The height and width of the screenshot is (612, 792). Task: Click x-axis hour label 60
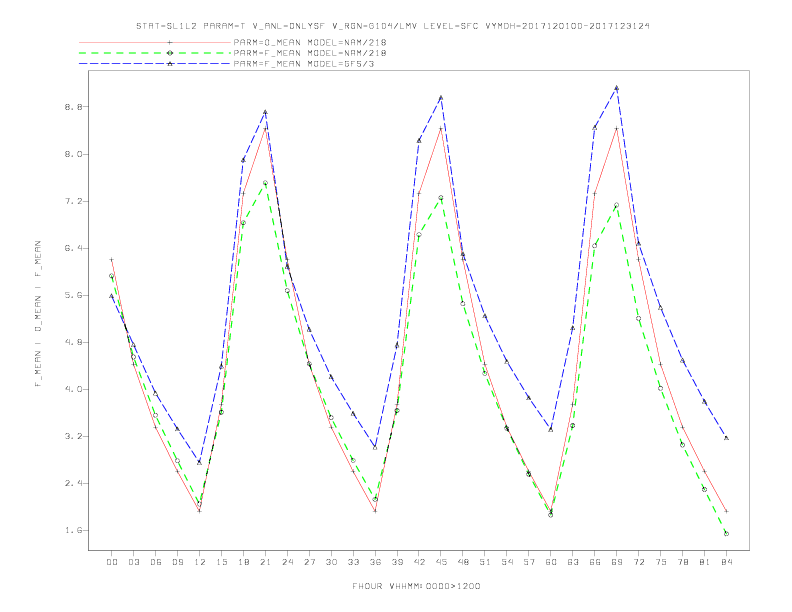coord(551,562)
